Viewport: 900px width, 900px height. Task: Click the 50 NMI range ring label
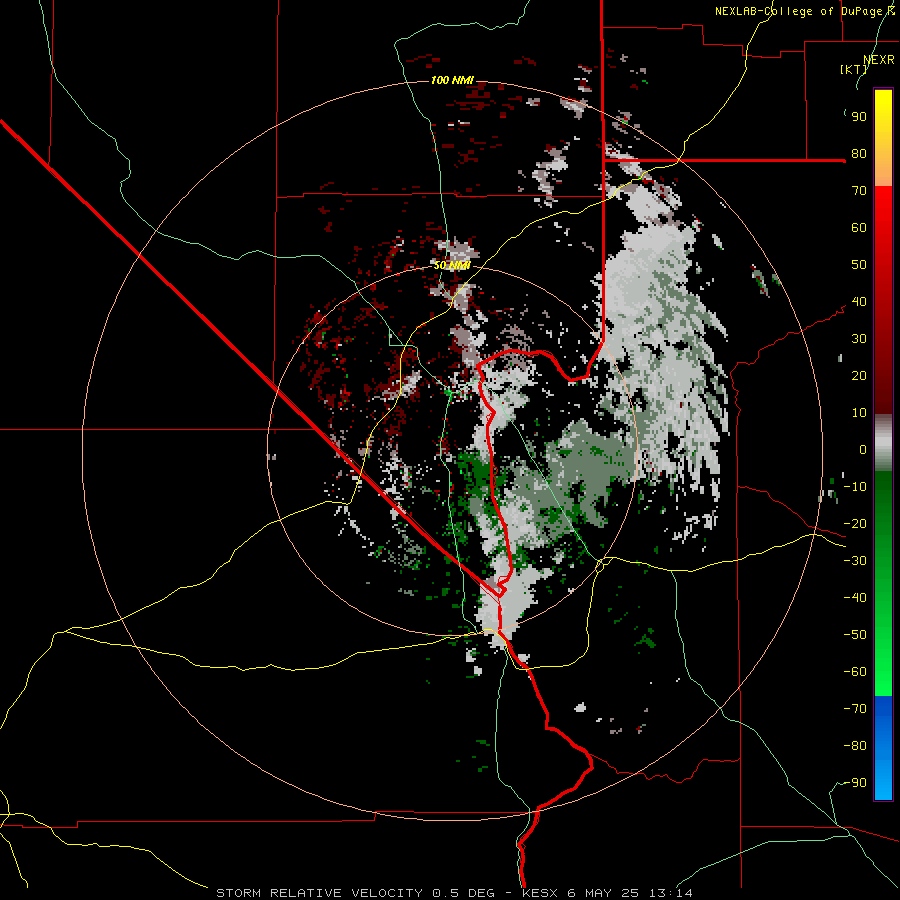[x=452, y=265]
